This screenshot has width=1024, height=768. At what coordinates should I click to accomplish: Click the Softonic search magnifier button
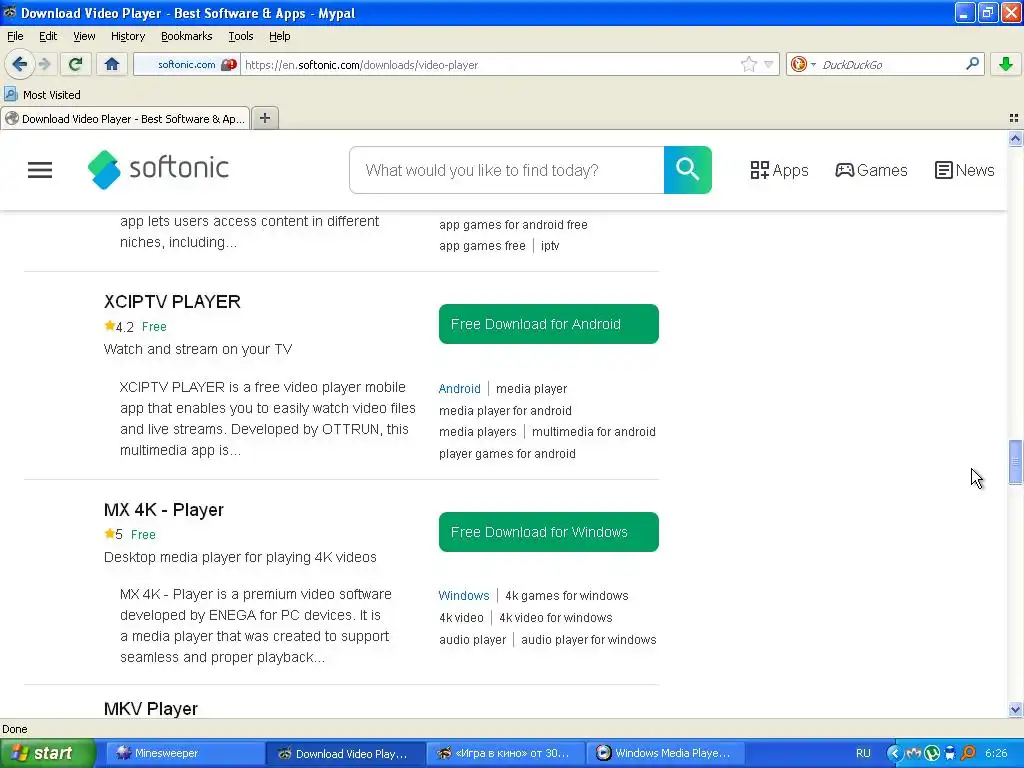pyautogui.click(x=688, y=170)
